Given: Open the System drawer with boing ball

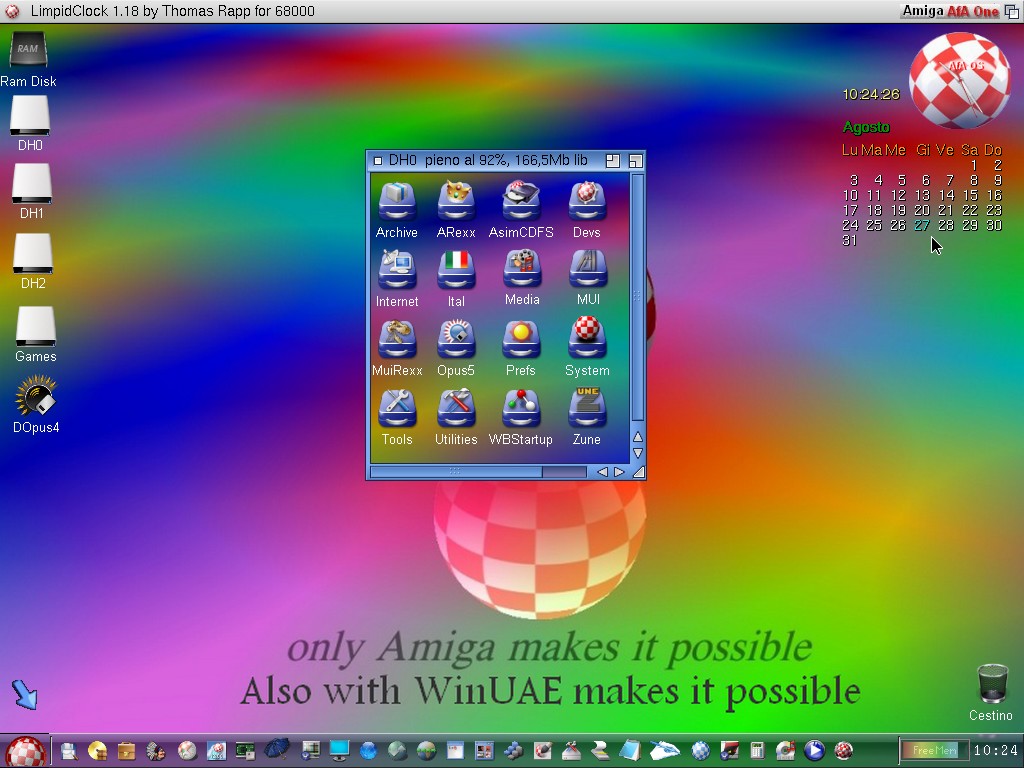Looking at the screenshot, I should (587, 341).
